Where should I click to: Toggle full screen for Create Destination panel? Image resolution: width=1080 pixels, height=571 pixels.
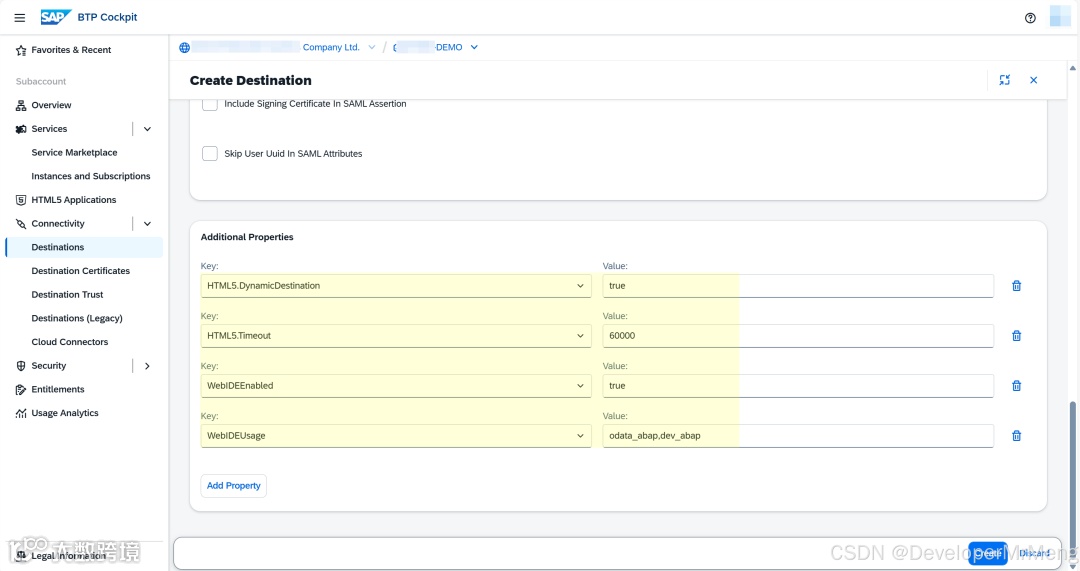(x=1004, y=80)
